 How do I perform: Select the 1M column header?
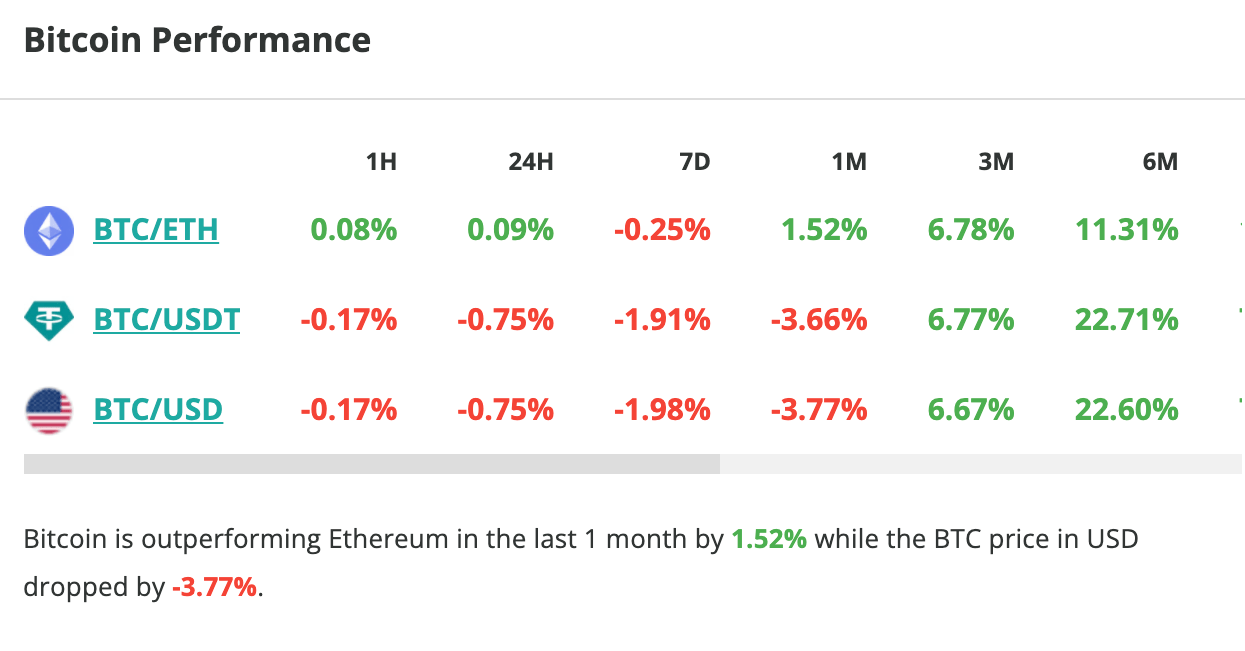[x=849, y=161]
